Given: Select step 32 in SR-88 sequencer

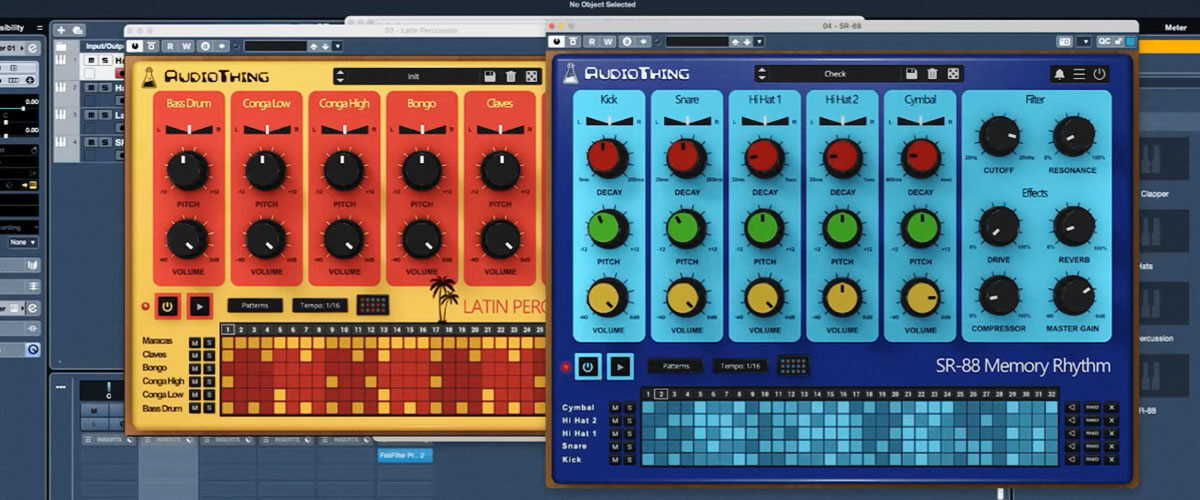Looking at the screenshot, I should point(1050,394).
